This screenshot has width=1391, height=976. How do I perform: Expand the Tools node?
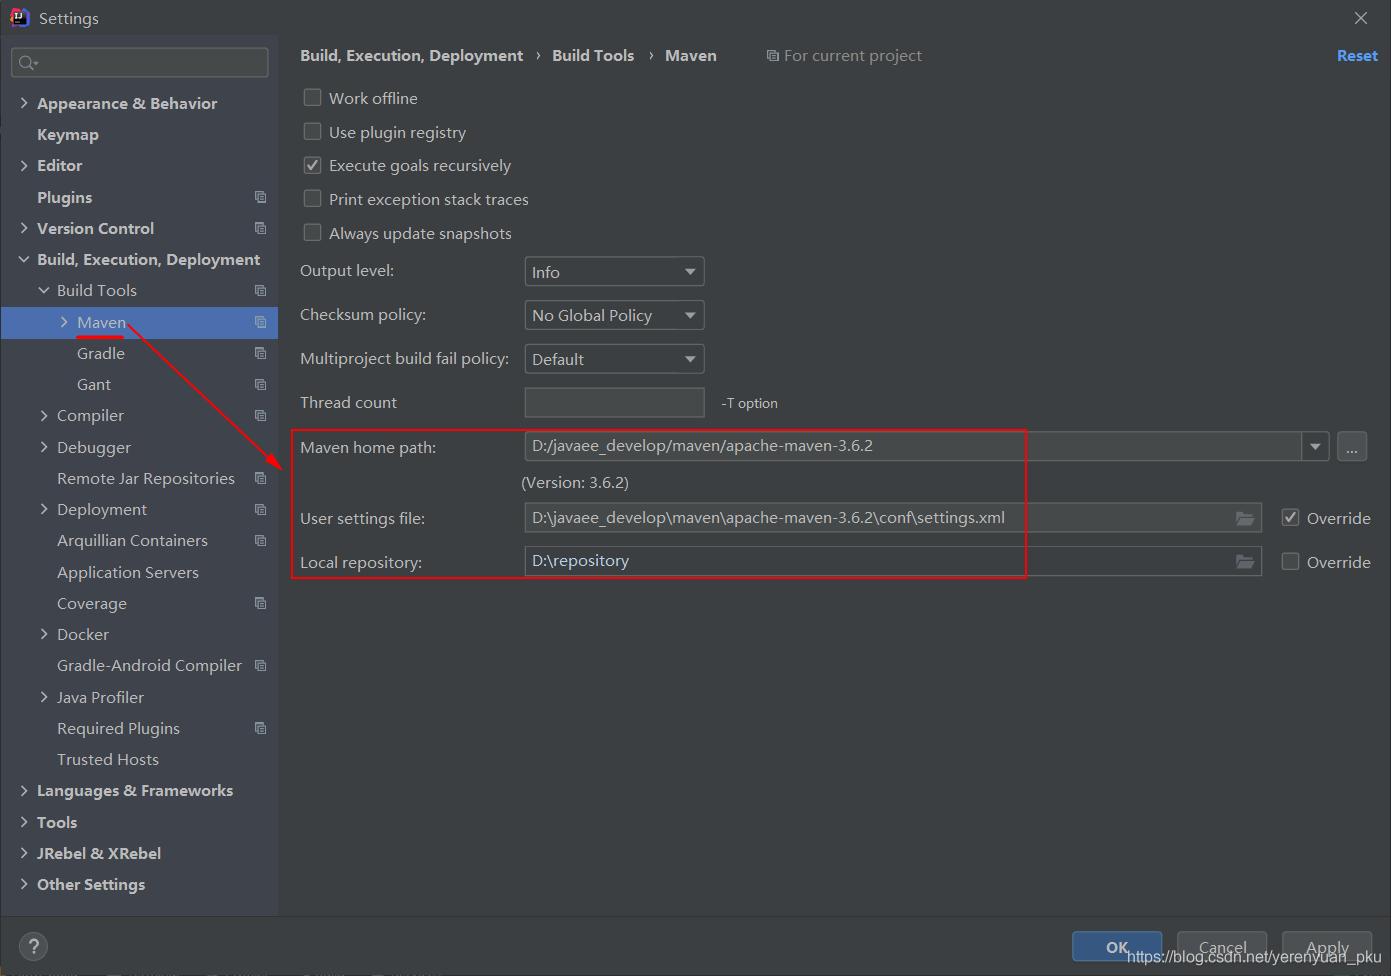[24, 822]
